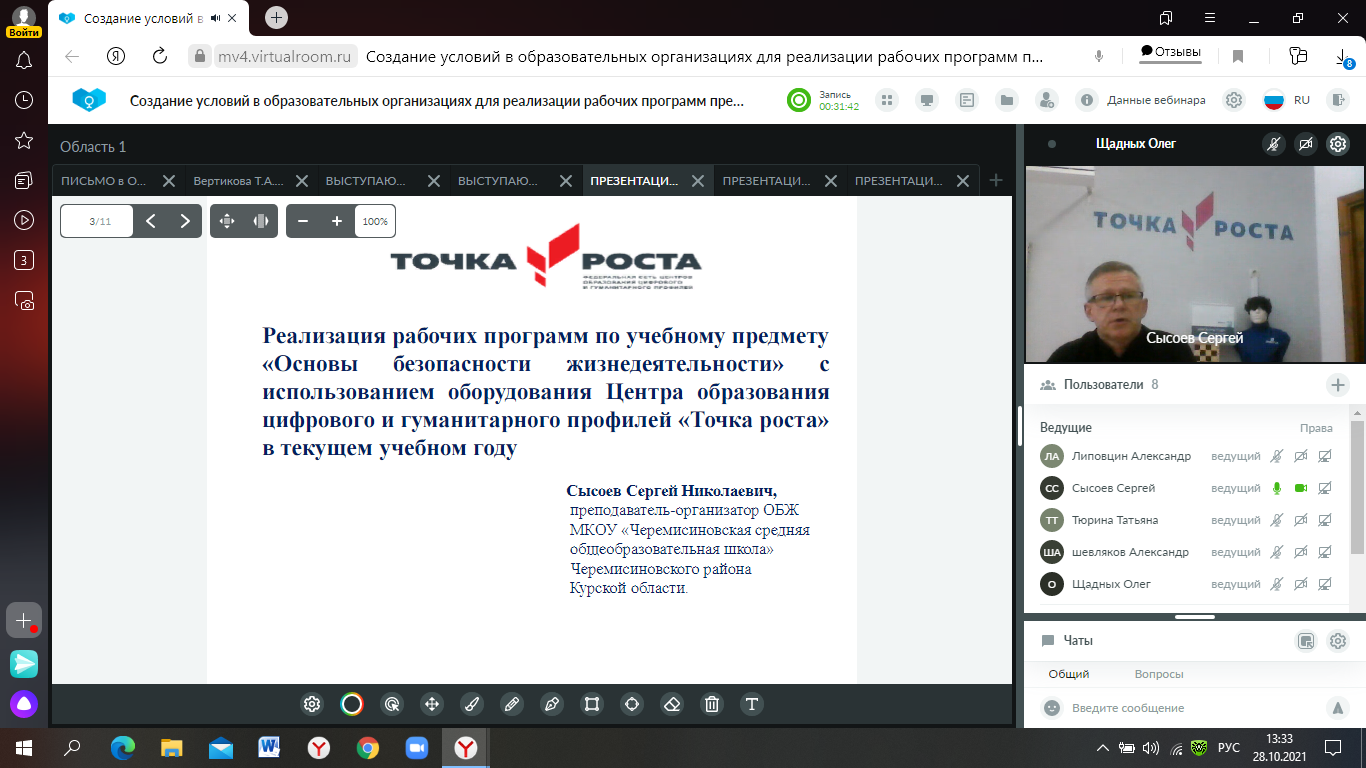Select the pencil drawing tool

click(512, 704)
